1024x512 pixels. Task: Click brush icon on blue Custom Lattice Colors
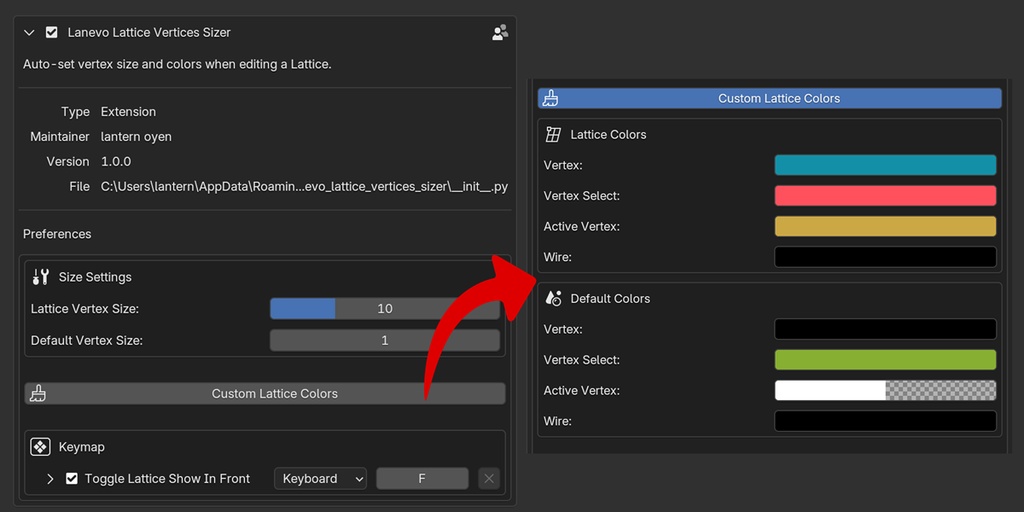(550, 99)
